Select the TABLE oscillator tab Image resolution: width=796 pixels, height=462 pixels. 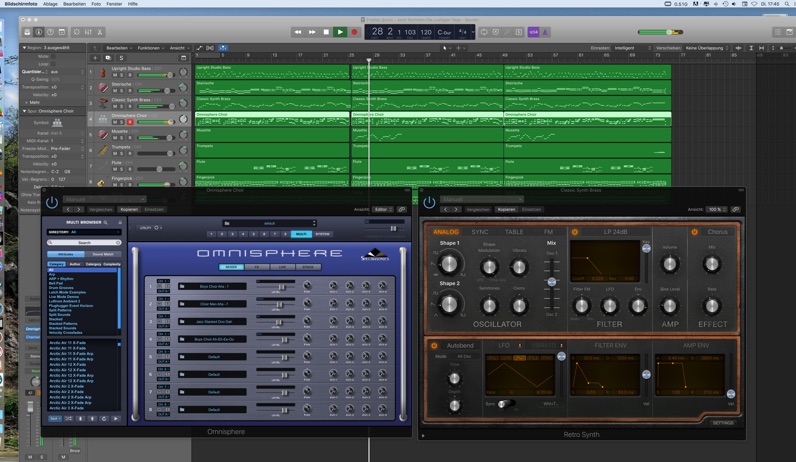pos(514,232)
